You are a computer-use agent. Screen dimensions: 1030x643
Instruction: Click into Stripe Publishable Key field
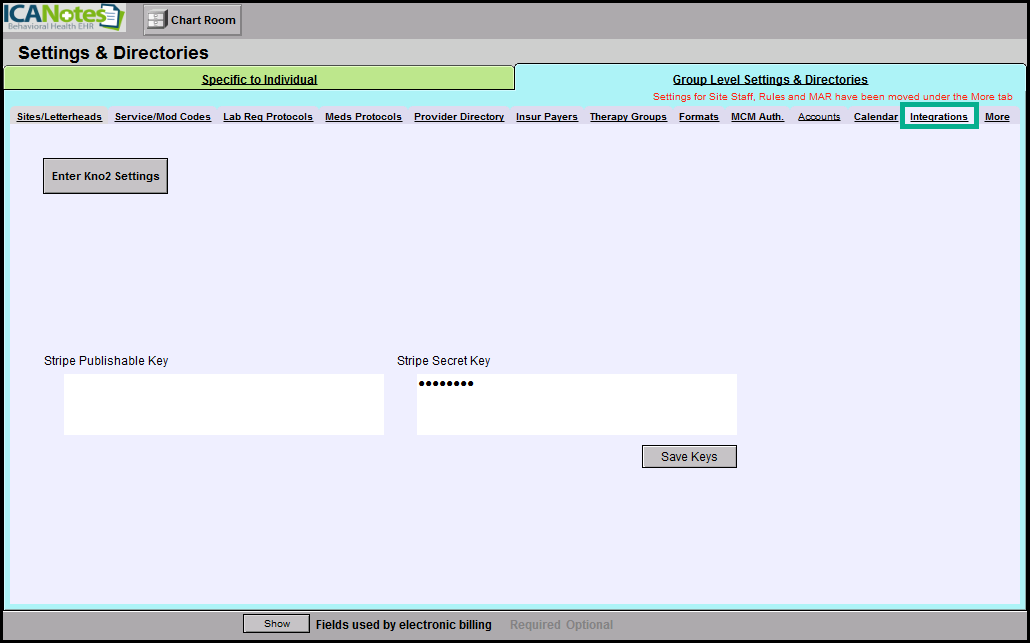(223, 404)
